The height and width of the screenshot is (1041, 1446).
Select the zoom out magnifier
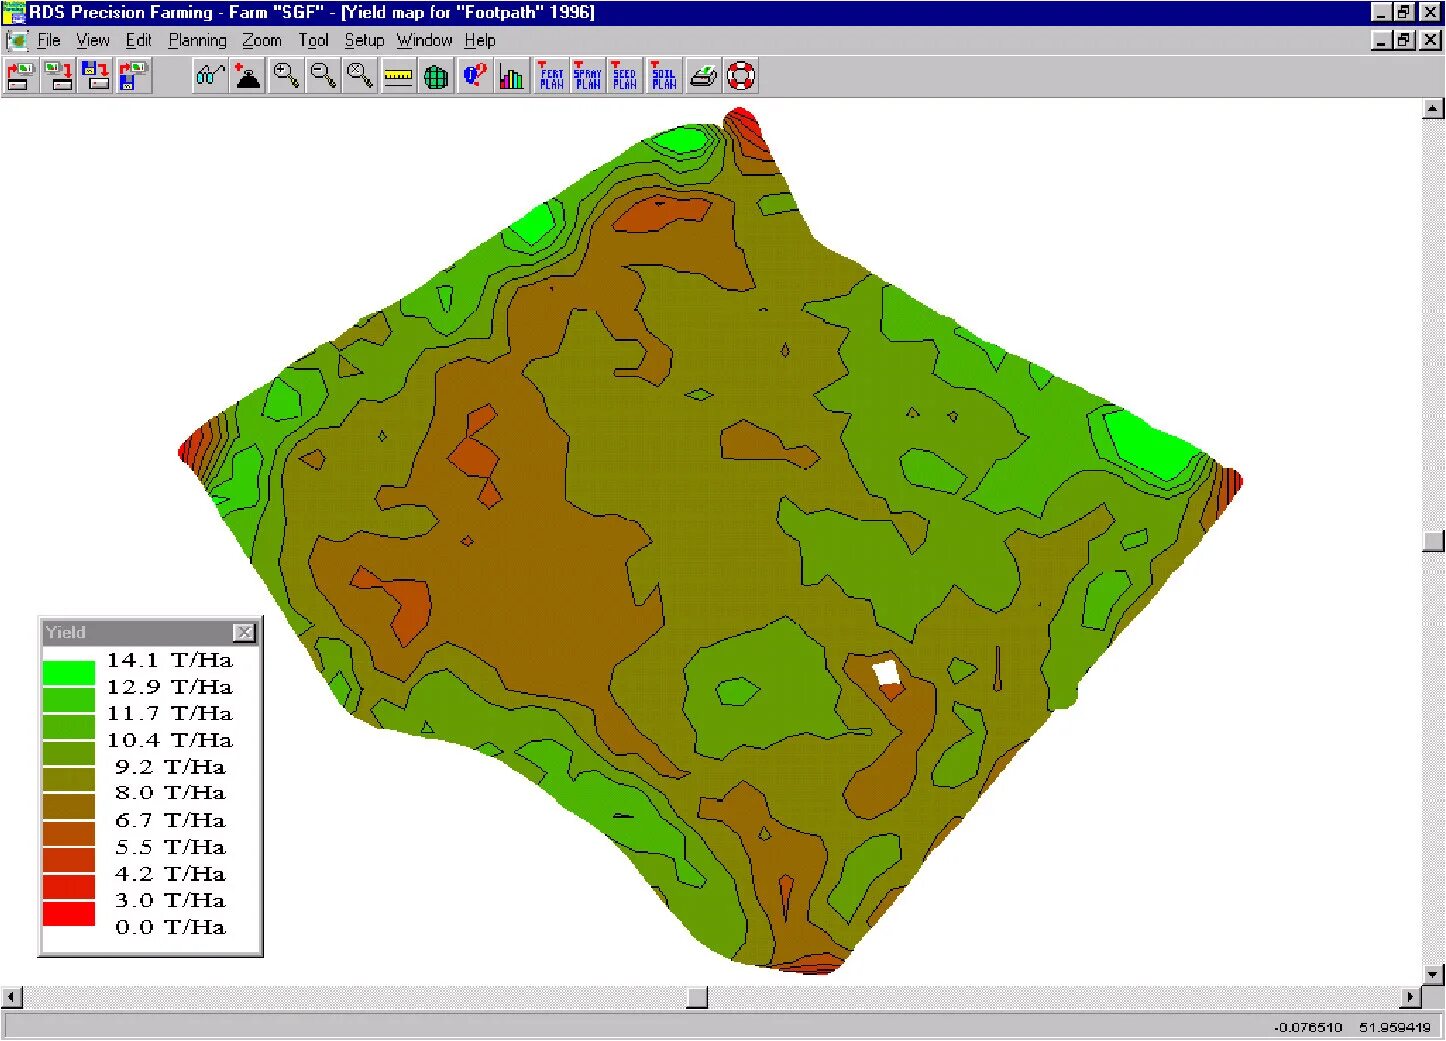coord(323,76)
